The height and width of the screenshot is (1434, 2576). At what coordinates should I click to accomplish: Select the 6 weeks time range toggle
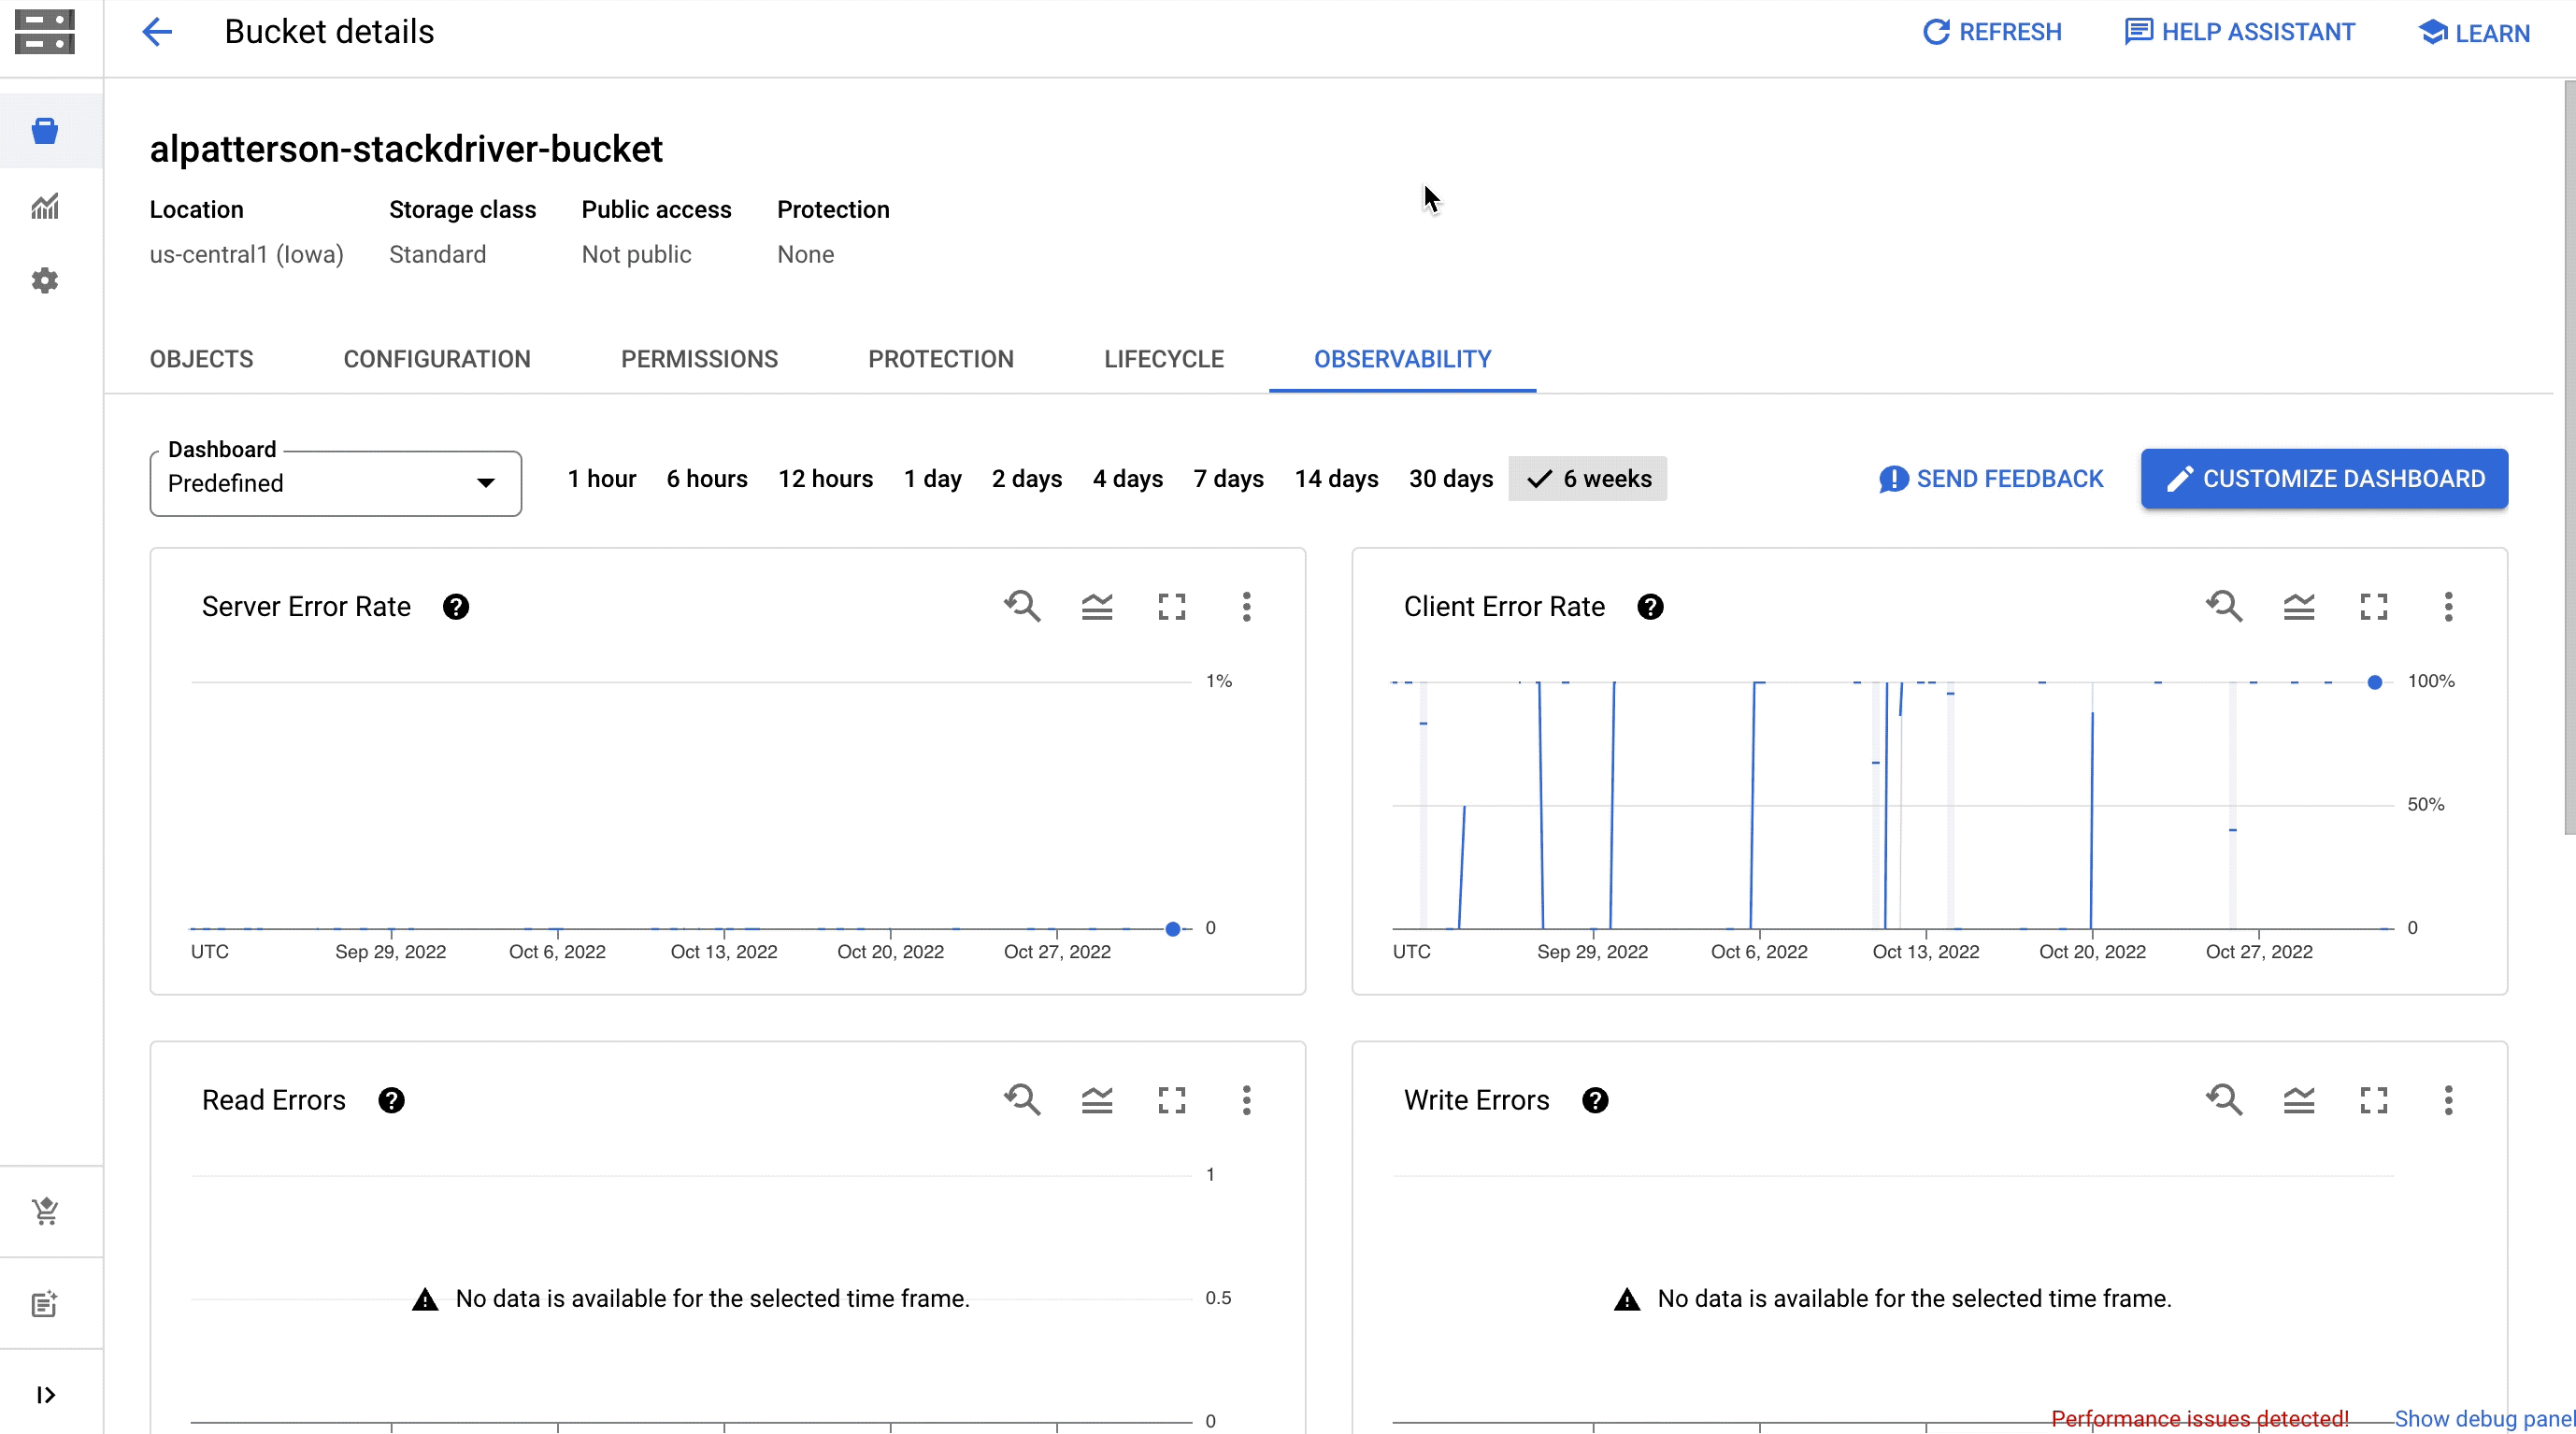1585,477
